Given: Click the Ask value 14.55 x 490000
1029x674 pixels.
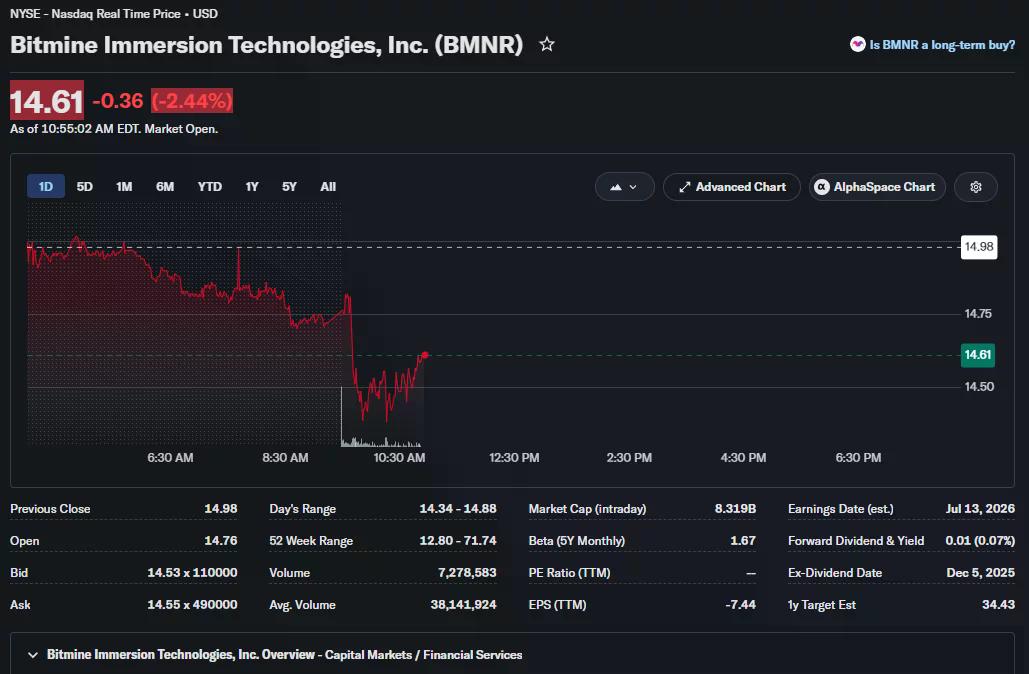Looking at the screenshot, I should tap(192, 604).
